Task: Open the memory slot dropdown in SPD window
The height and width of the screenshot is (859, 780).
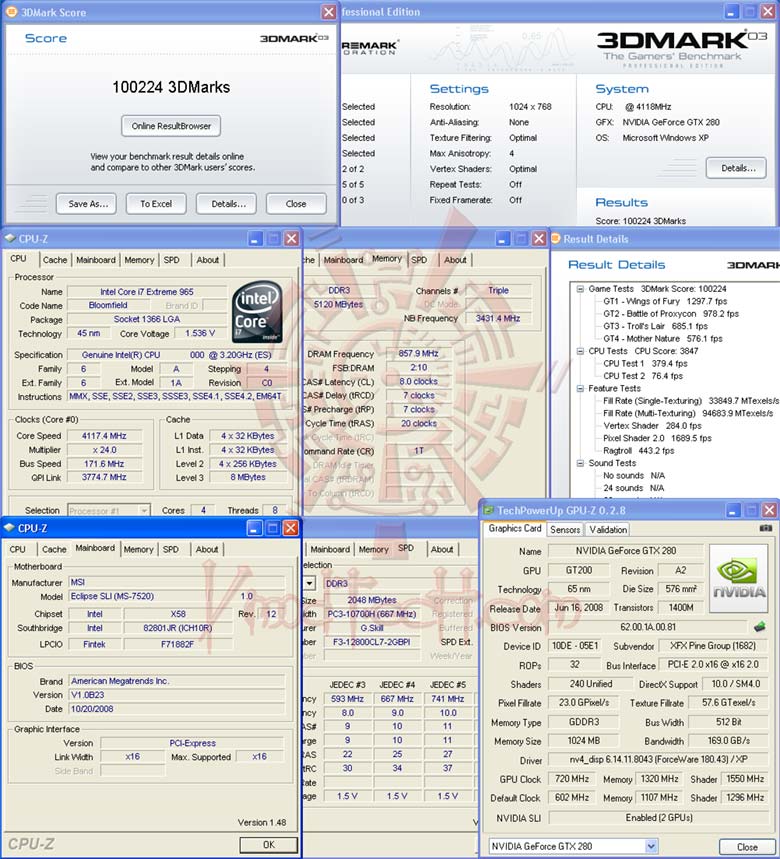Action: (309, 583)
